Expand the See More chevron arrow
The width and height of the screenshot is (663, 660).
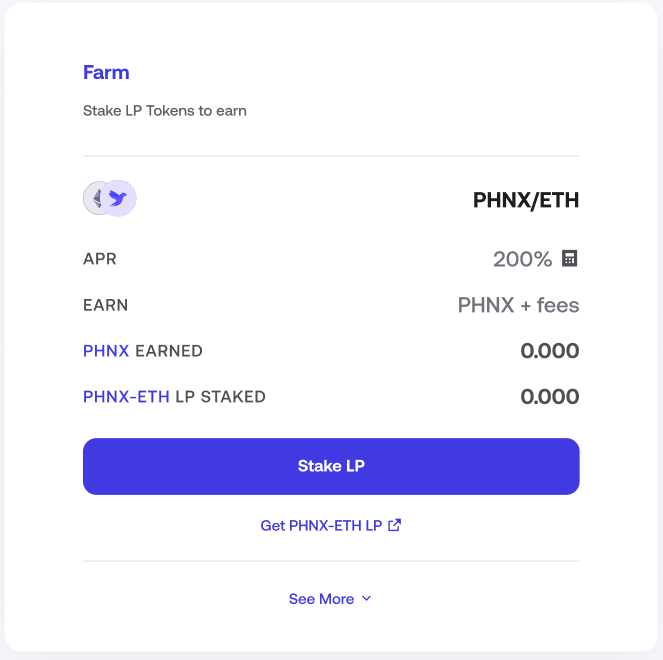tap(367, 598)
